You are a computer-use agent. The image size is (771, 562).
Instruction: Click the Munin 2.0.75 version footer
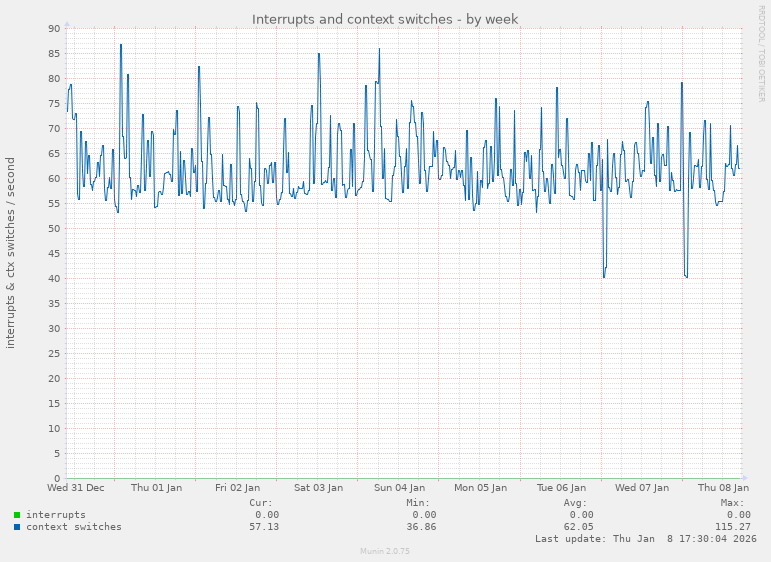[x=385, y=551]
